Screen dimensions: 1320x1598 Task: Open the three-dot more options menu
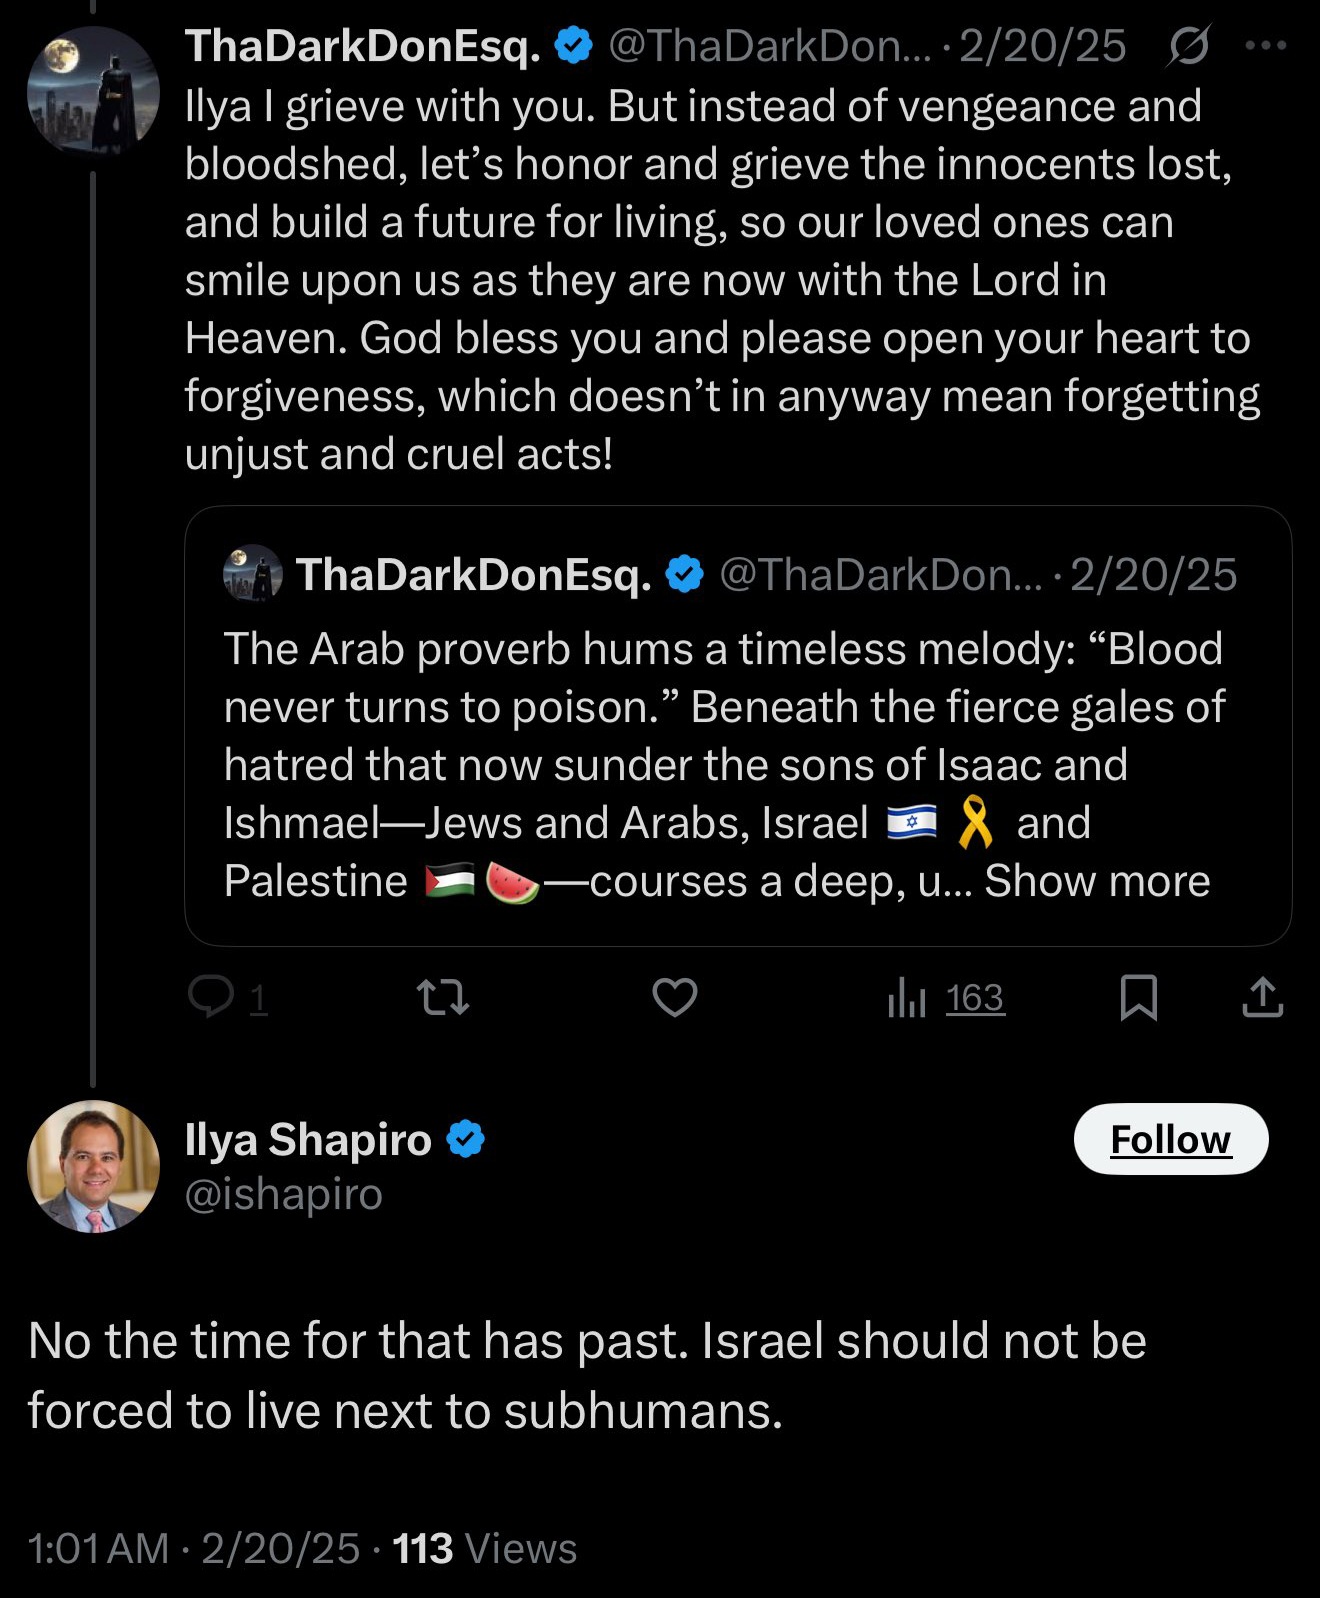click(x=1266, y=45)
